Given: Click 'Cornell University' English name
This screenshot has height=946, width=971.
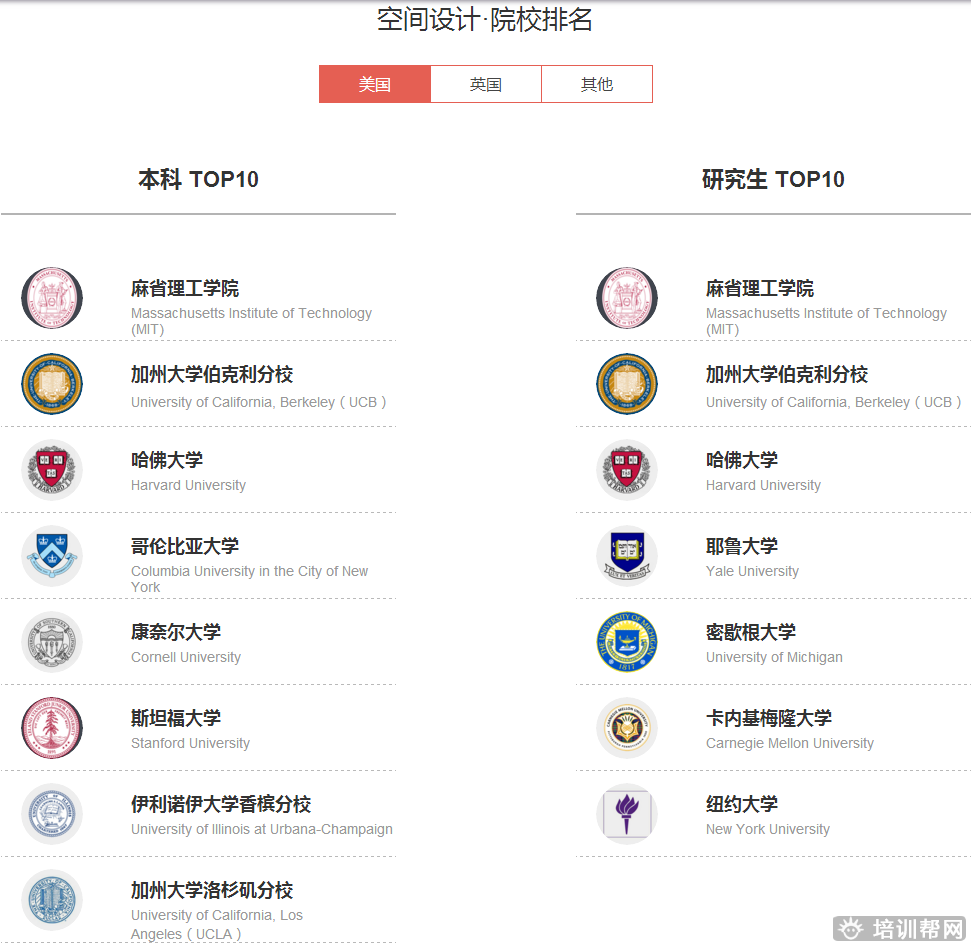Looking at the screenshot, I should (x=186, y=657).
